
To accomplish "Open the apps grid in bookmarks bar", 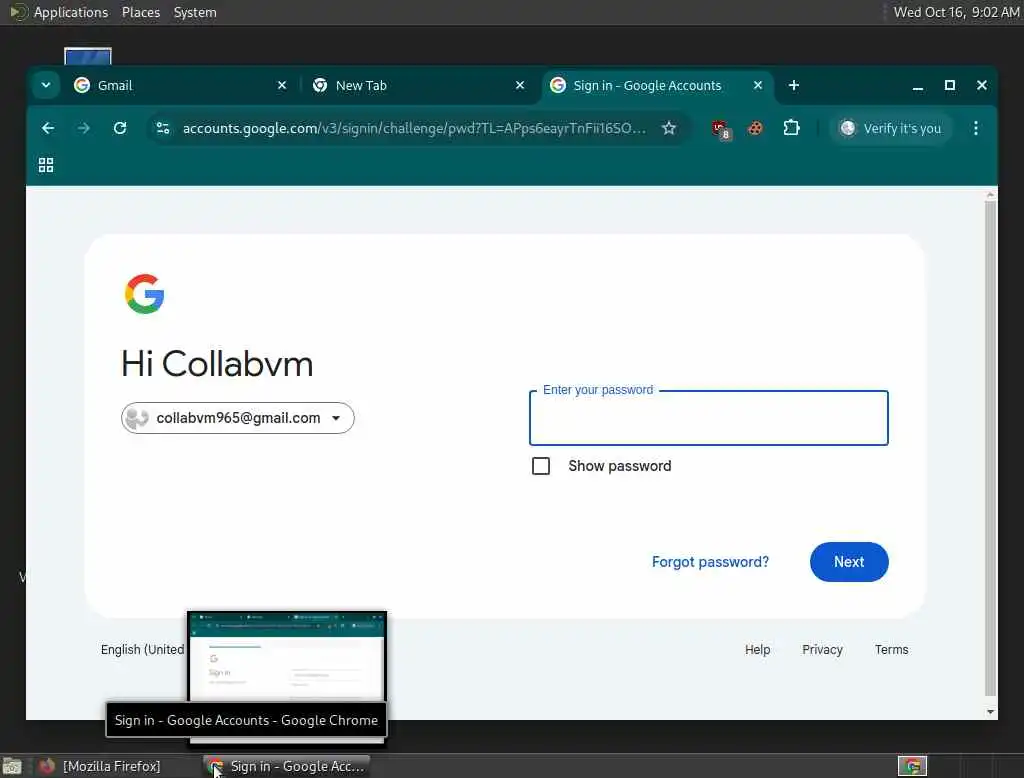I will [46, 165].
